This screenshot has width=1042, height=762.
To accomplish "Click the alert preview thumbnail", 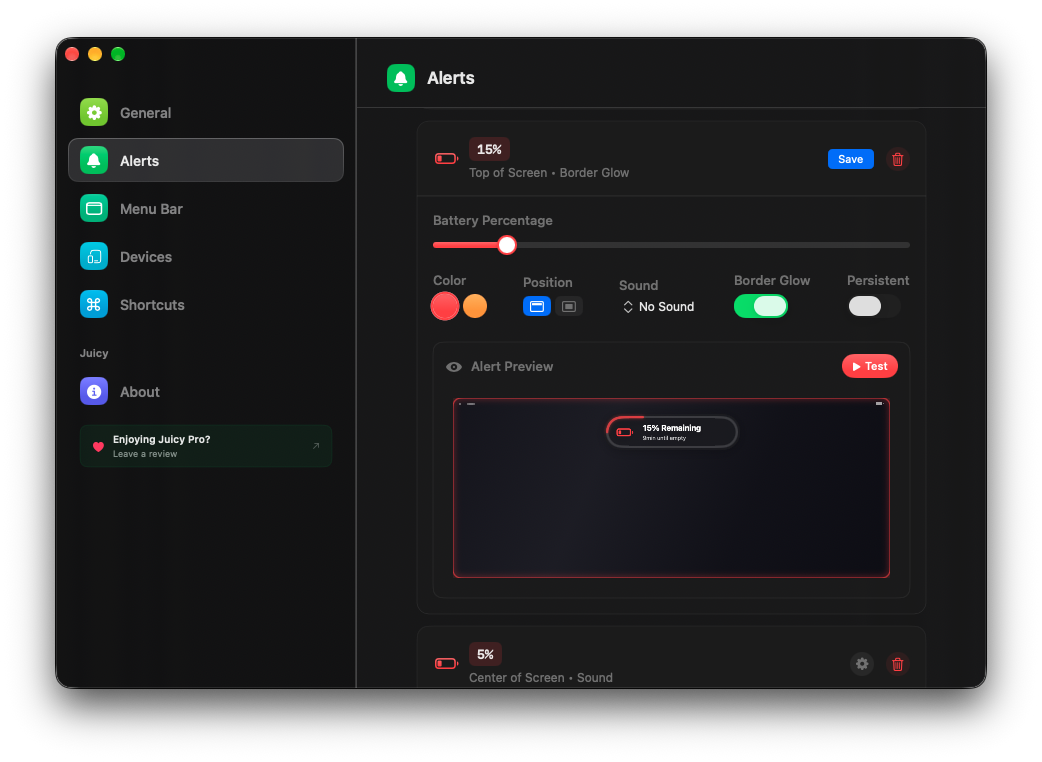I will tap(671, 488).
